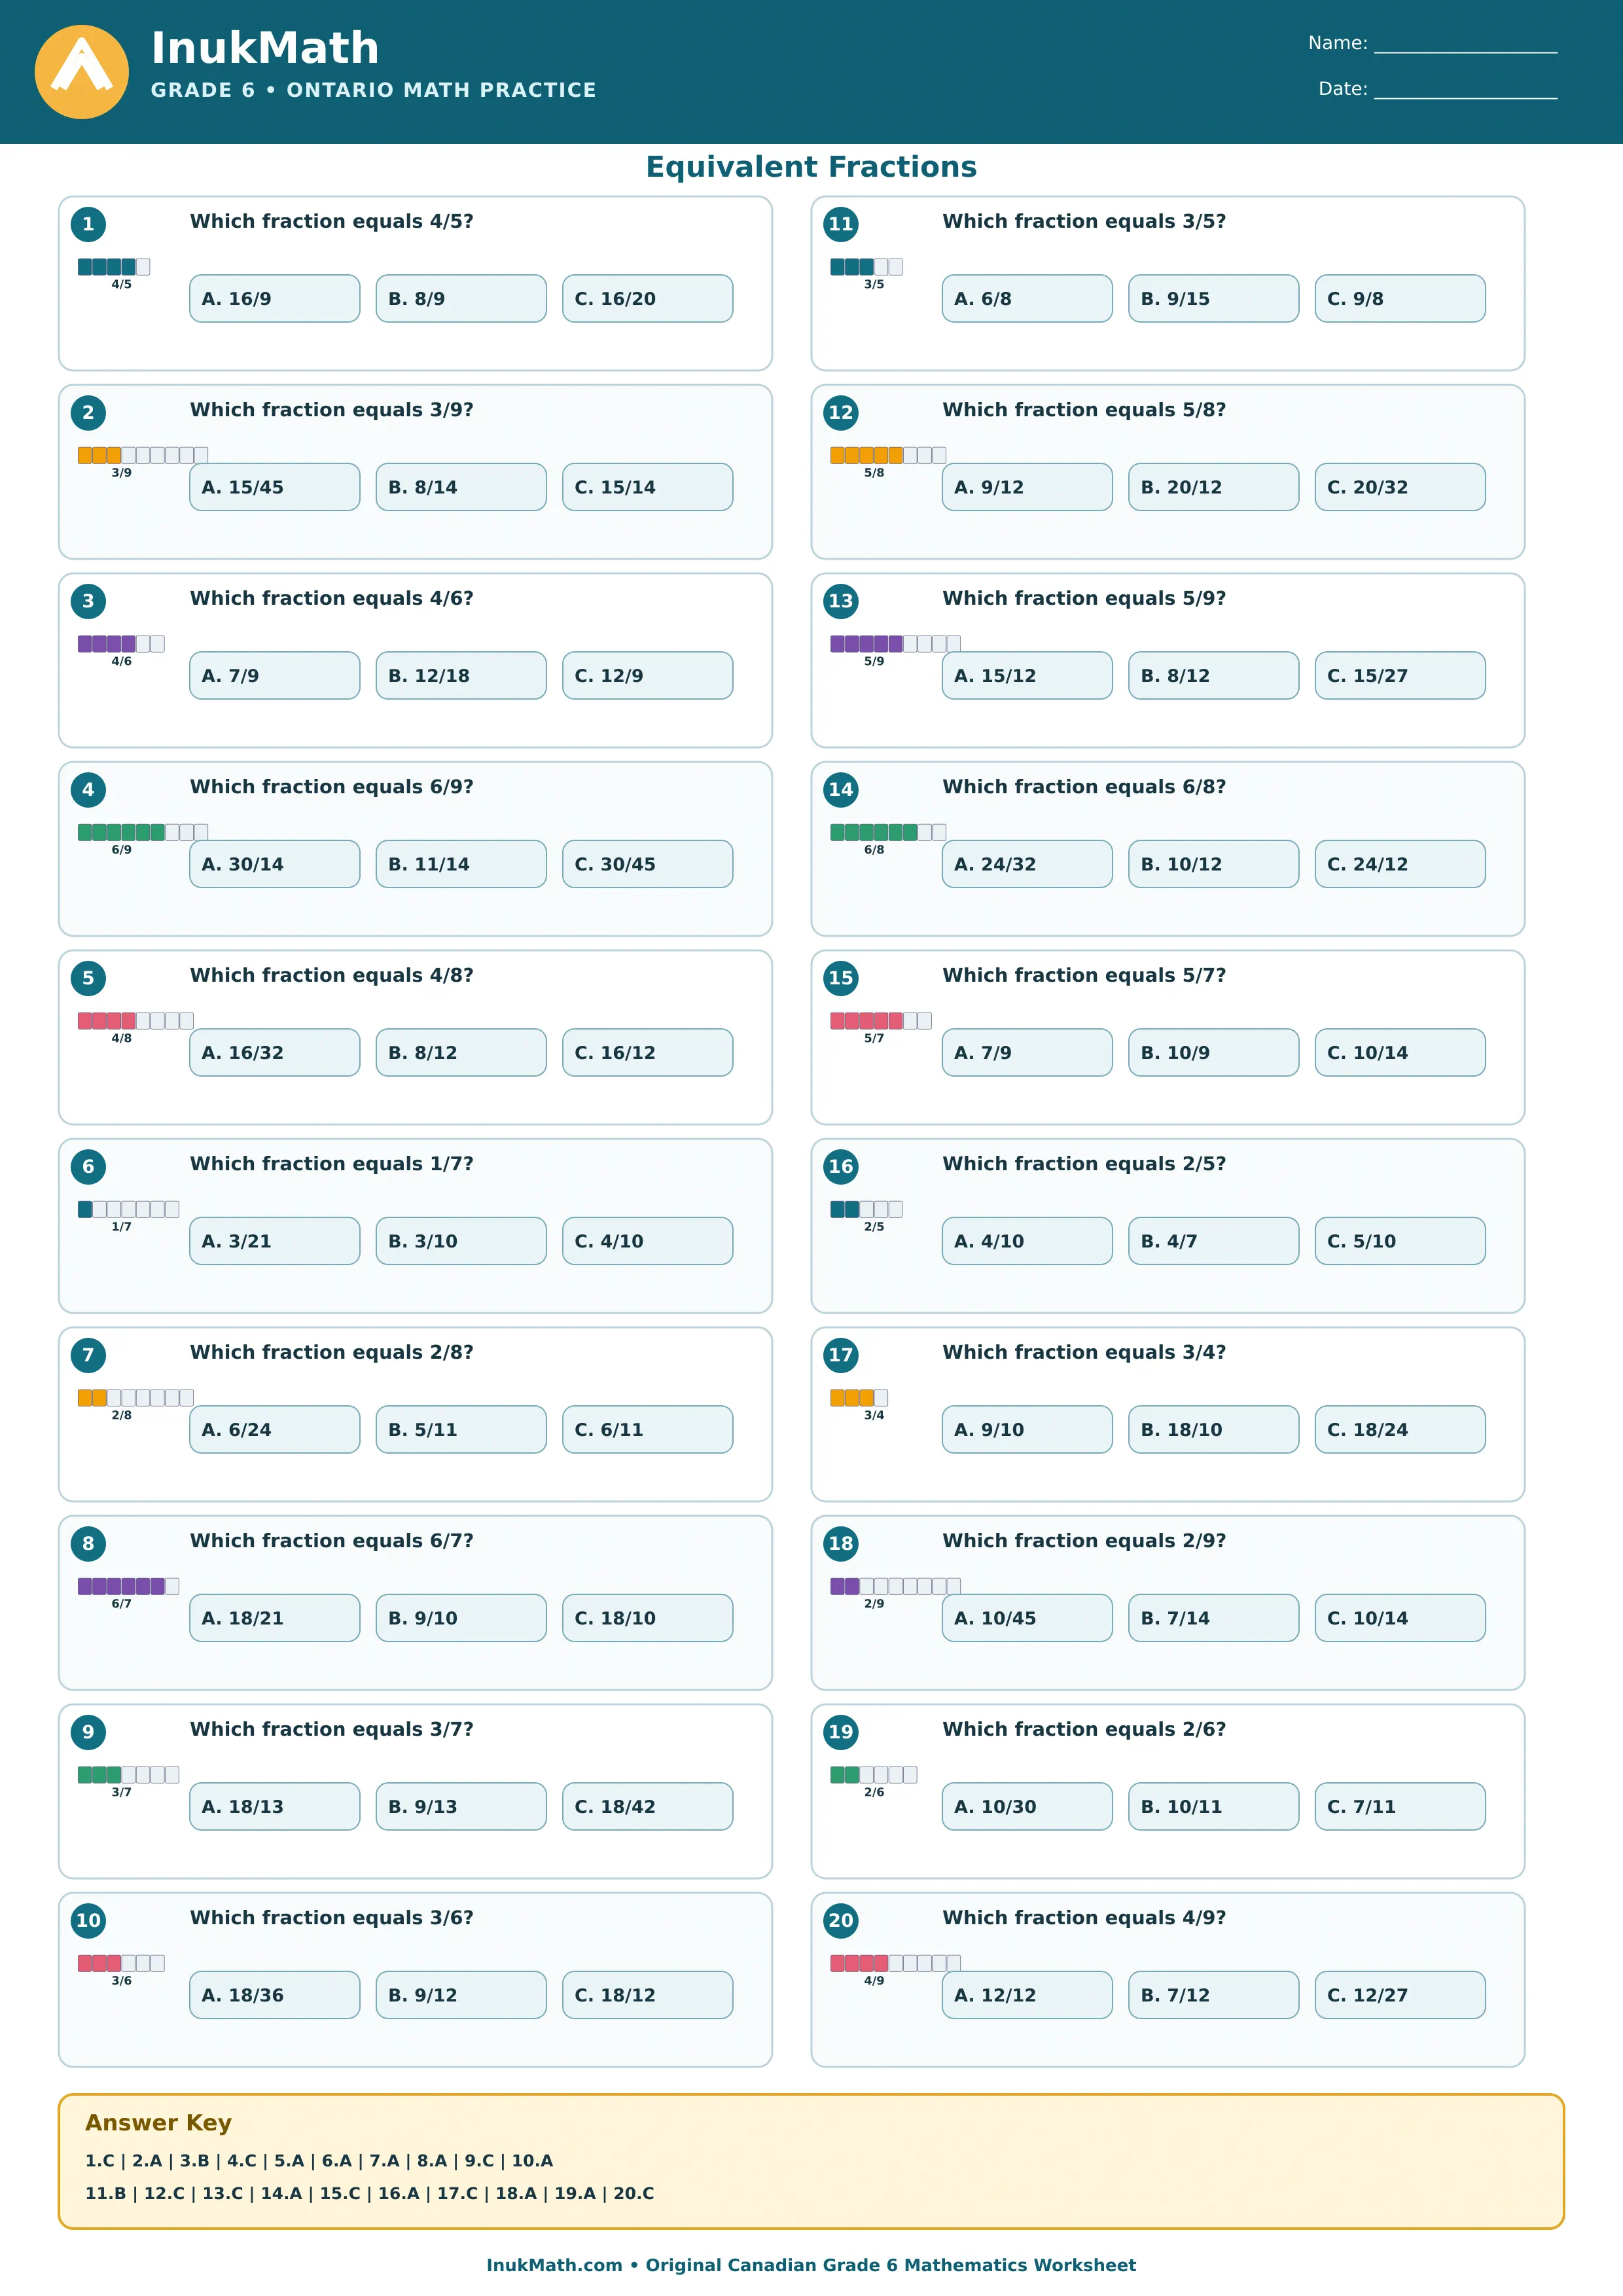Click the Date blank line field
Viewport: 1623px width, 2296px height.
tap(1466, 91)
